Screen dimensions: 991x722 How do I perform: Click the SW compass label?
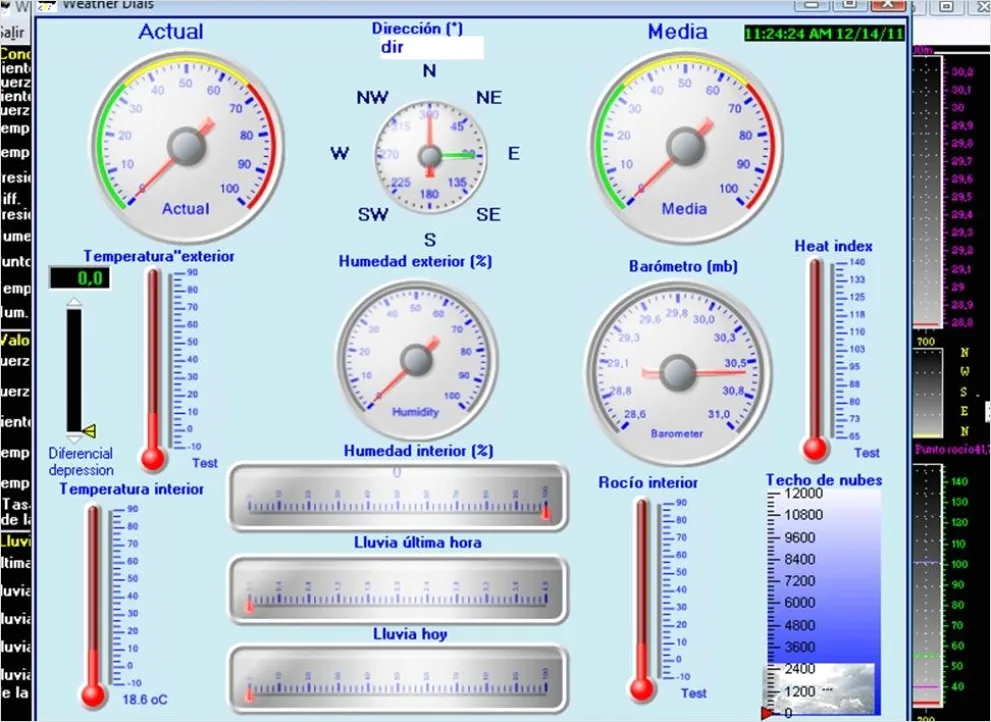pos(373,214)
